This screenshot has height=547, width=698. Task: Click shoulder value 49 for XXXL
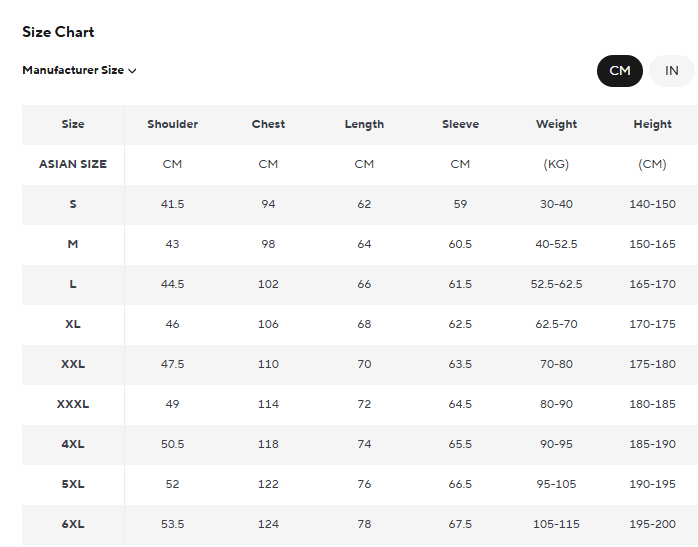pos(173,405)
